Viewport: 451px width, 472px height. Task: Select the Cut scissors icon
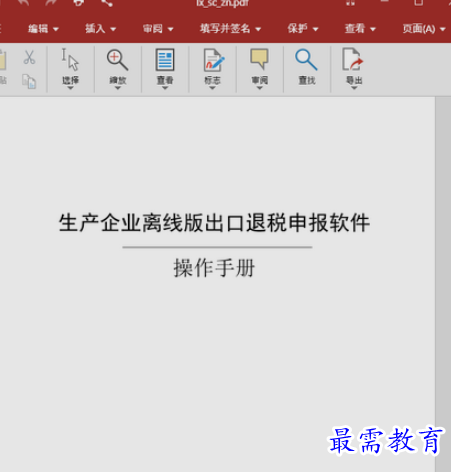[x=29, y=57]
